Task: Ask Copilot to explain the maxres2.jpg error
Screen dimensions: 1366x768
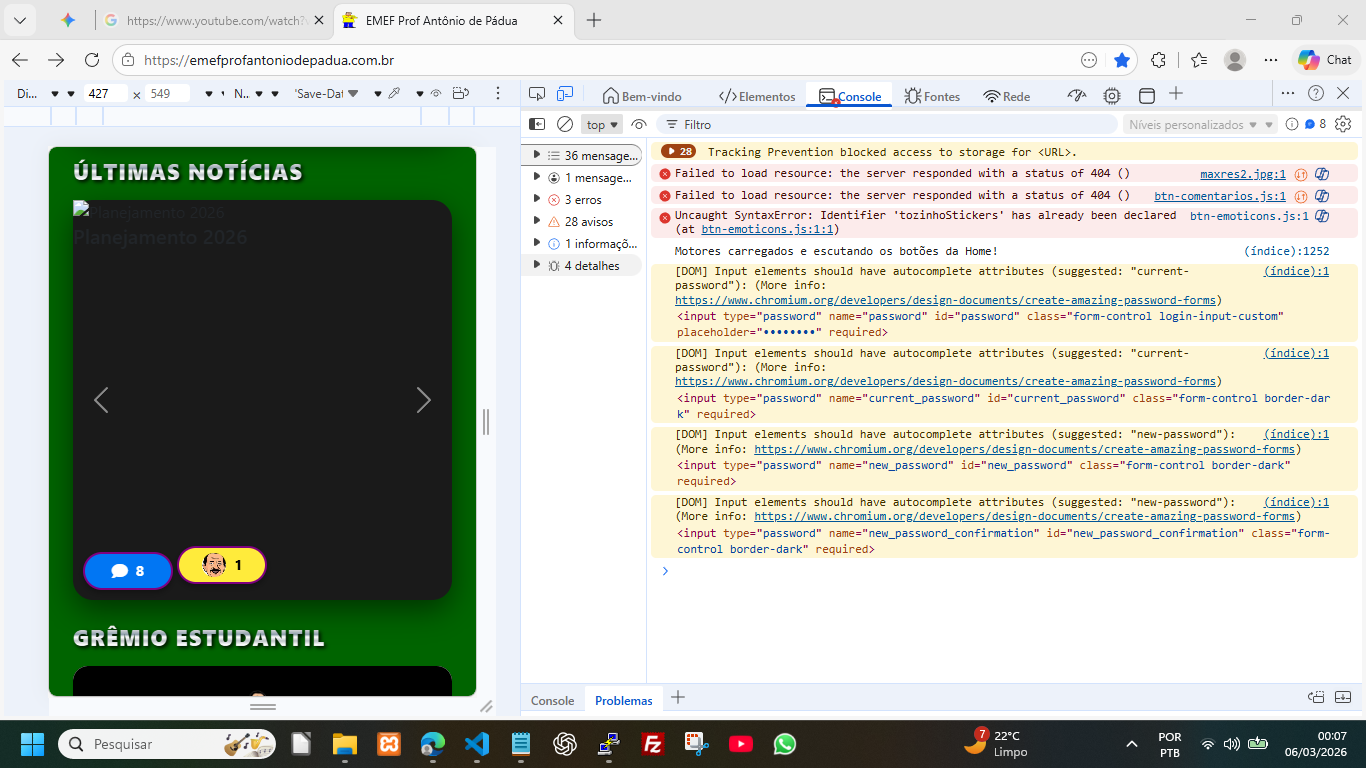Action: click(x=1321, y=173)
